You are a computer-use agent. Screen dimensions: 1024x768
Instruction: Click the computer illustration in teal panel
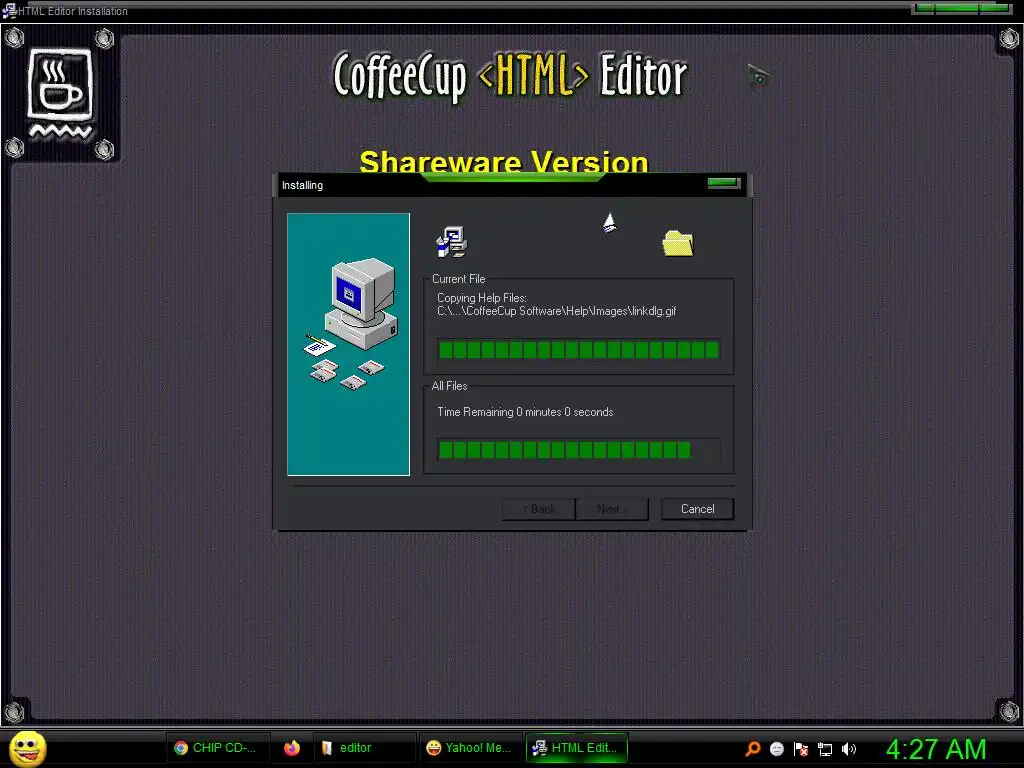353,323
